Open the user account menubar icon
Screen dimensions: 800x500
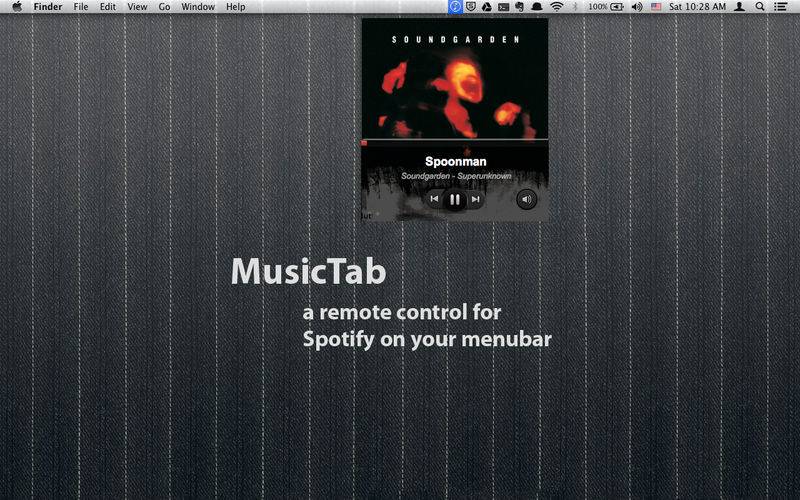click(739, 7)
